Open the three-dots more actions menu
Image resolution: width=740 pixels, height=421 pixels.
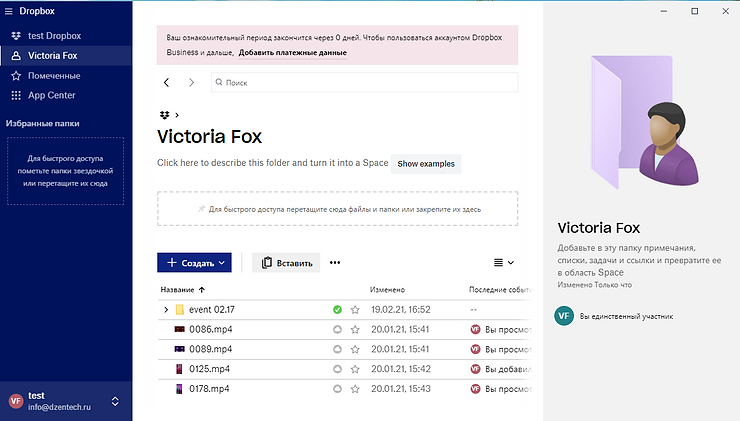click(335, 263)
